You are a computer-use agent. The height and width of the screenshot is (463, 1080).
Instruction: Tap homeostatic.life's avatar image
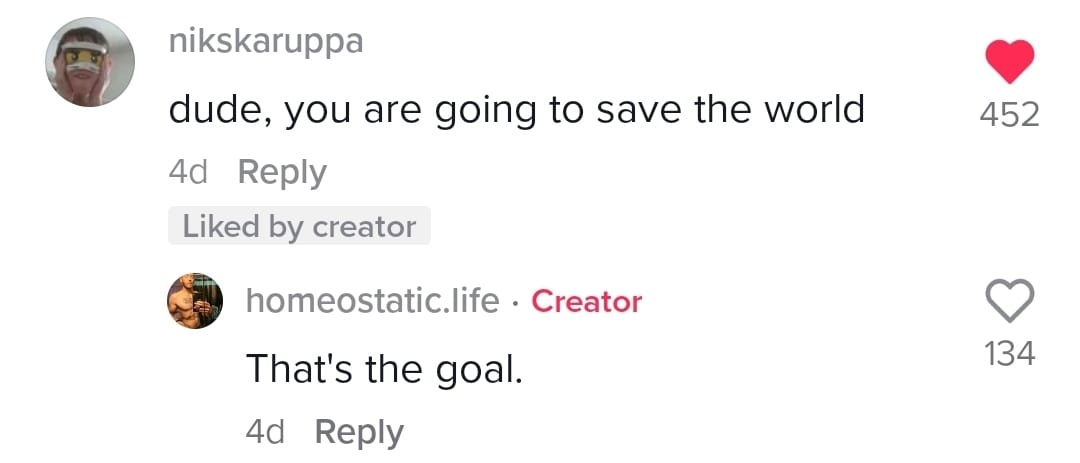193,299
